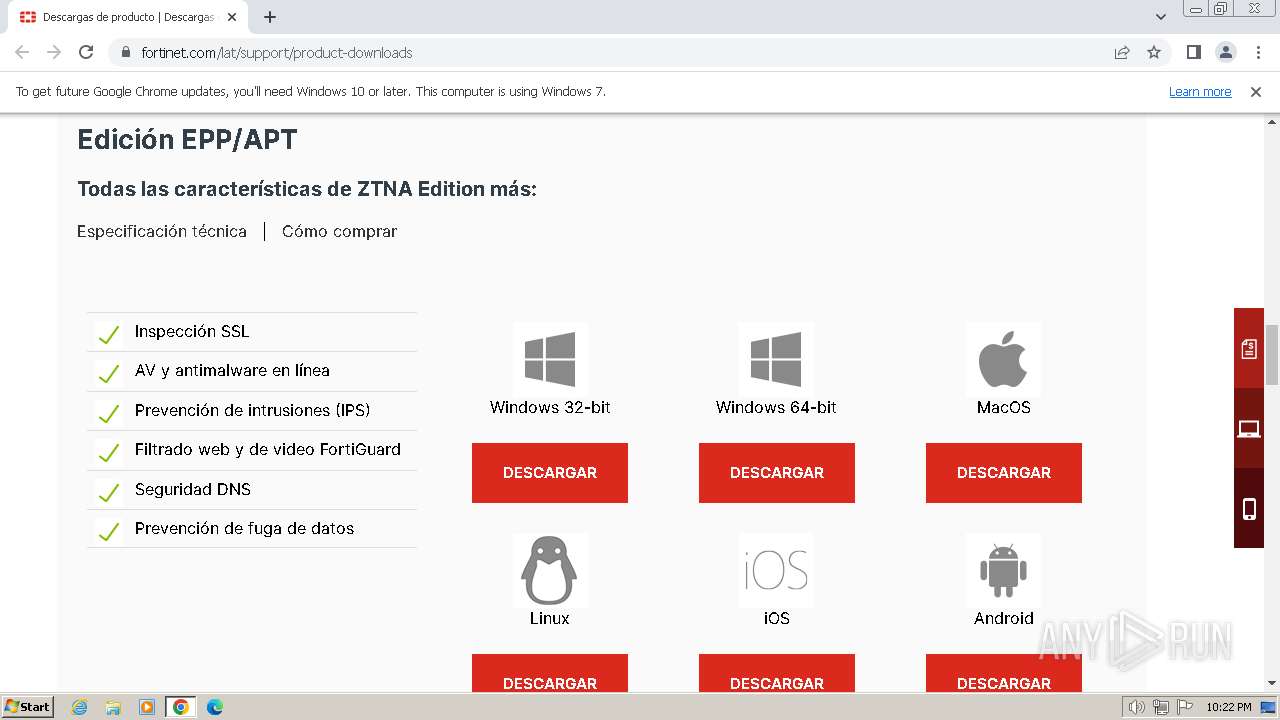
Task: Share this page via the share icon
Action: [x=1122, y=52]
